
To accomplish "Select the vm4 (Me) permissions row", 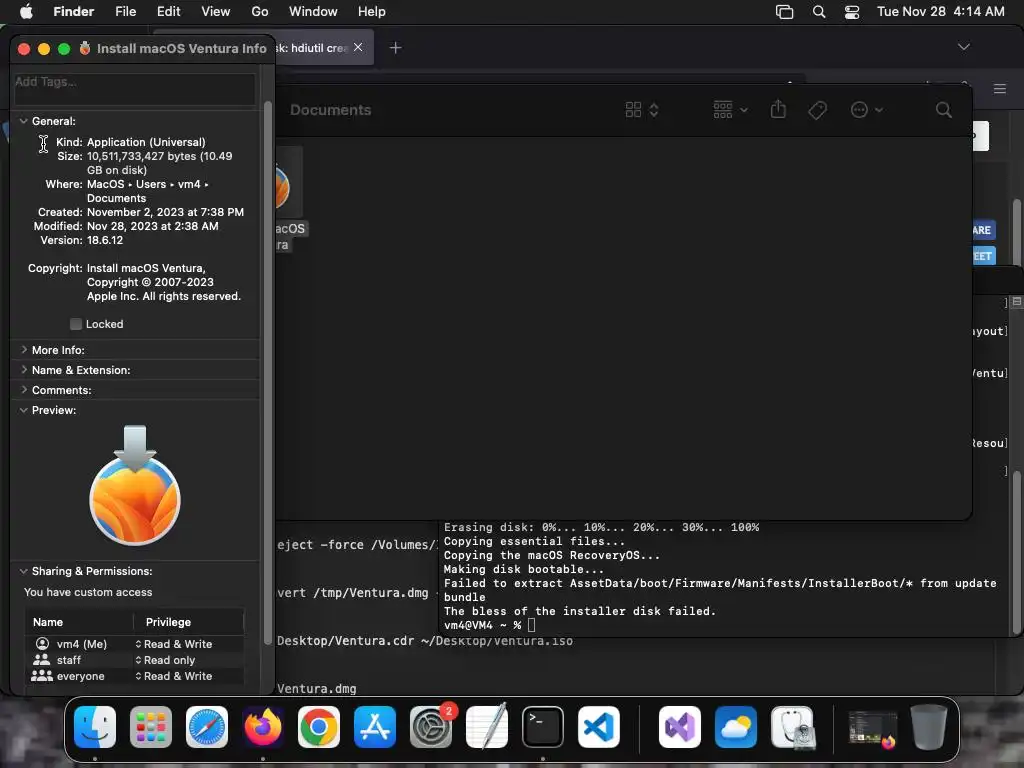I will (135, 644).
